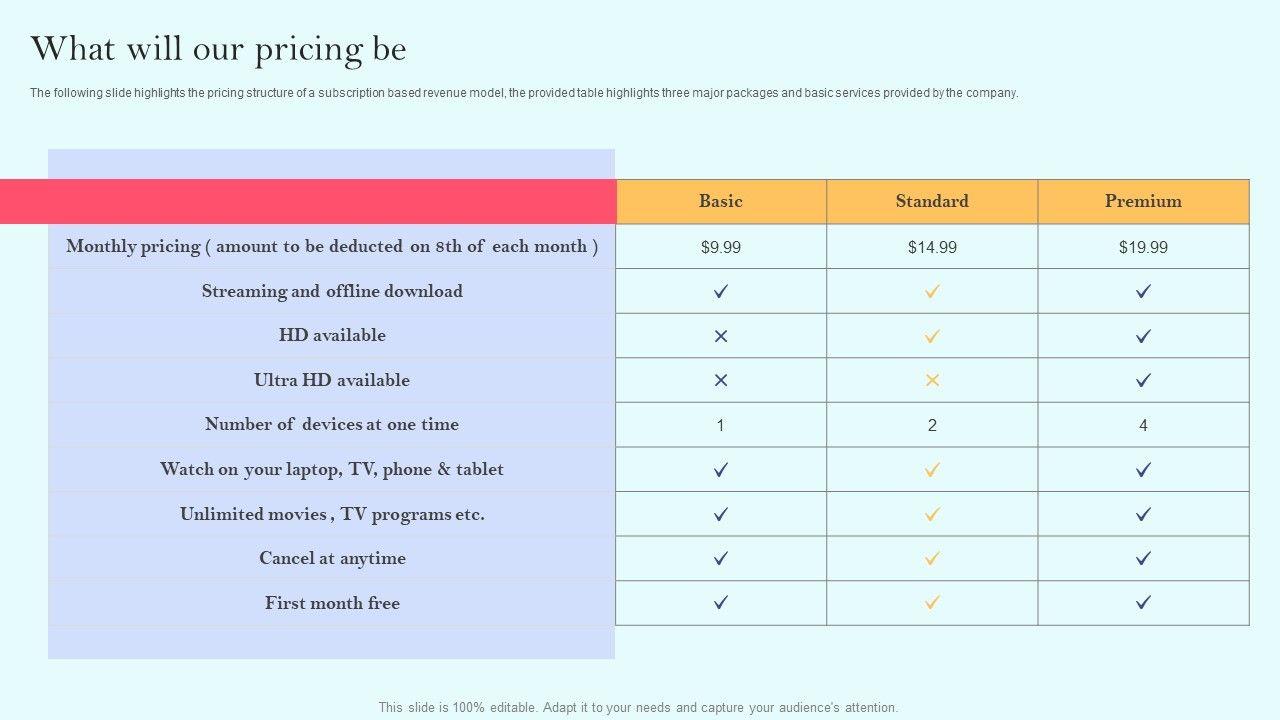
Task: Select the Basic column header
Action: click(x=721, y=201)
